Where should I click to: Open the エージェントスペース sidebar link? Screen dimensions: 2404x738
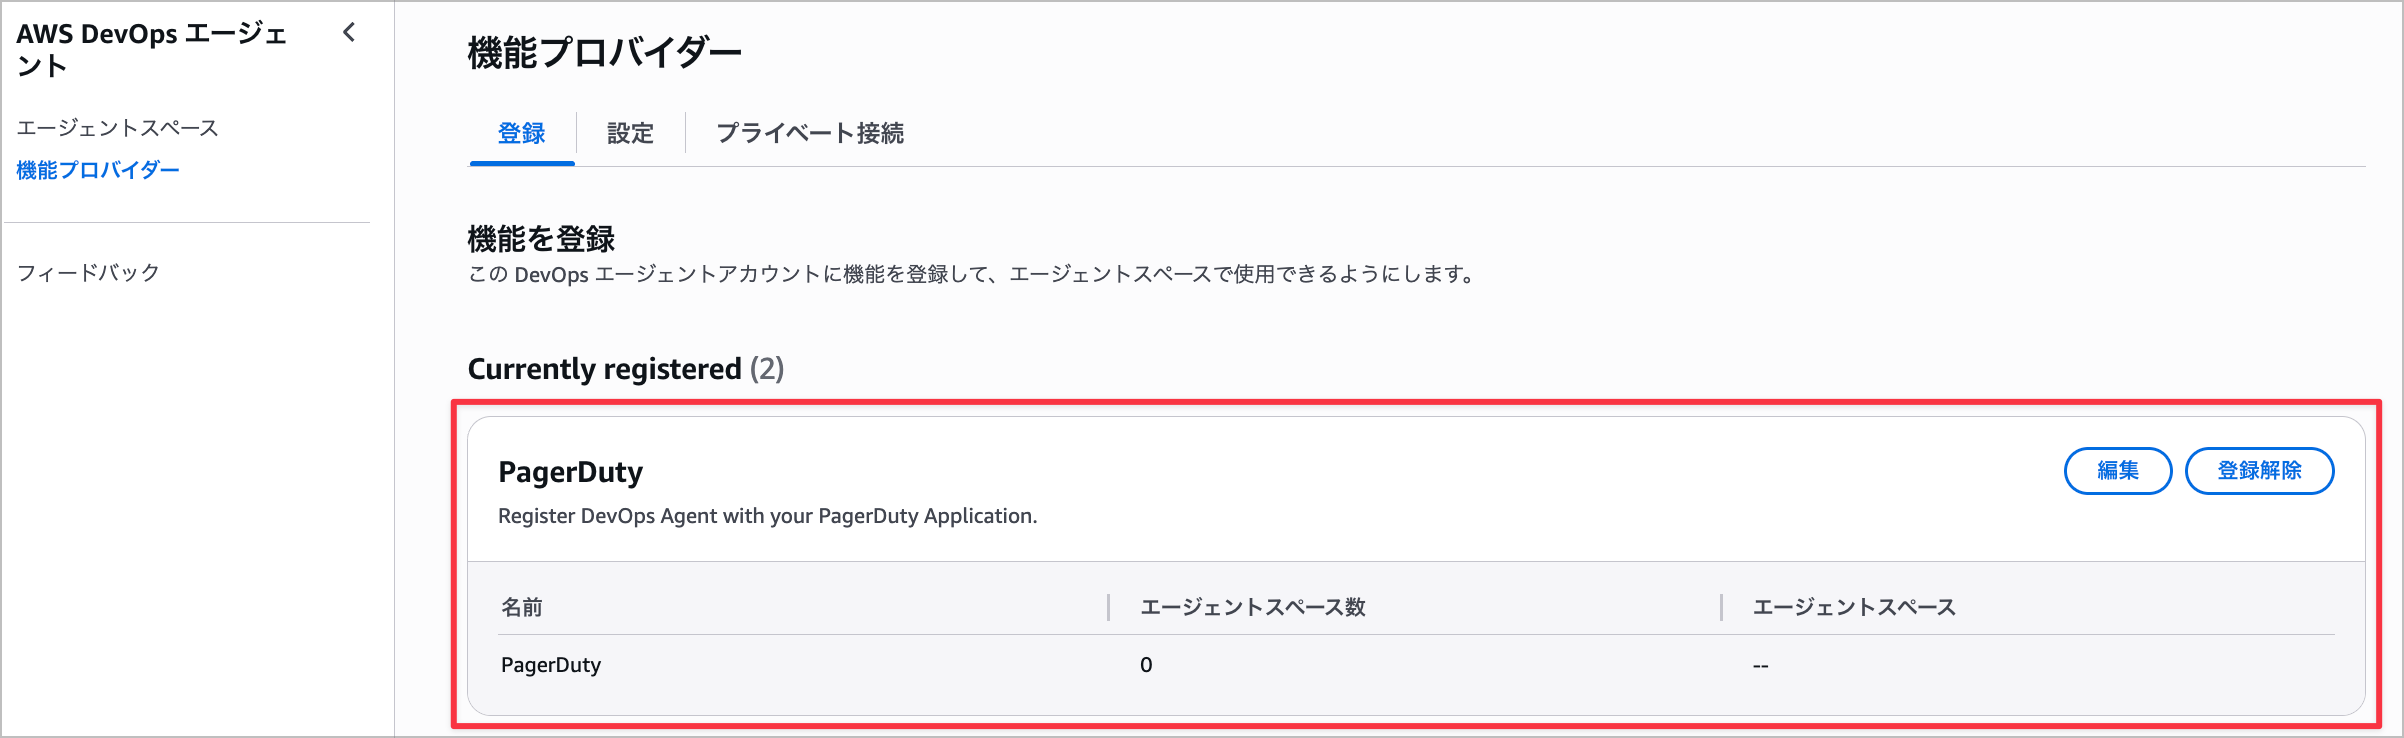point(117,128)
